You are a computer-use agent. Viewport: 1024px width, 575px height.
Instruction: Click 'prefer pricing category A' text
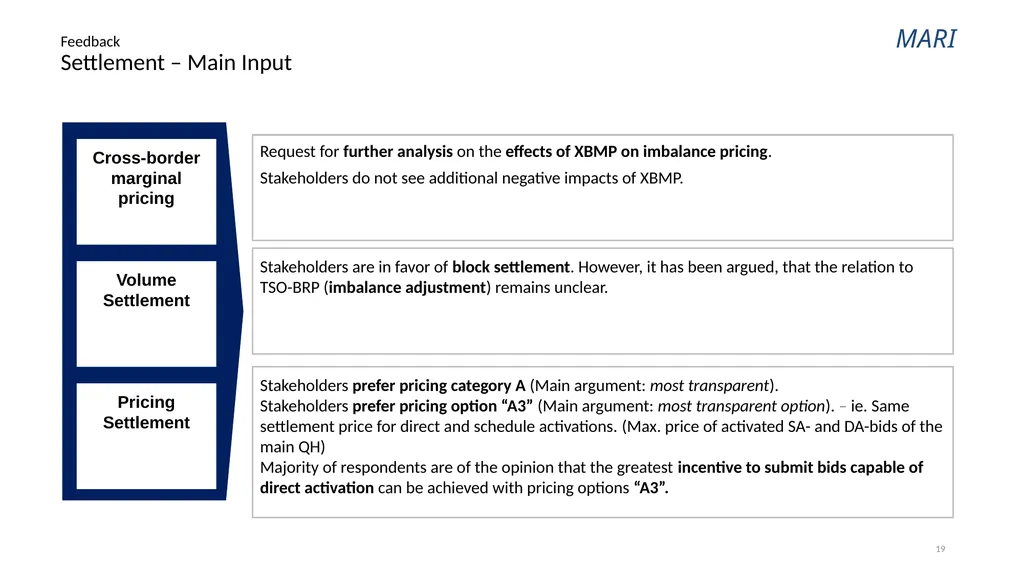[x=438, y=386]
